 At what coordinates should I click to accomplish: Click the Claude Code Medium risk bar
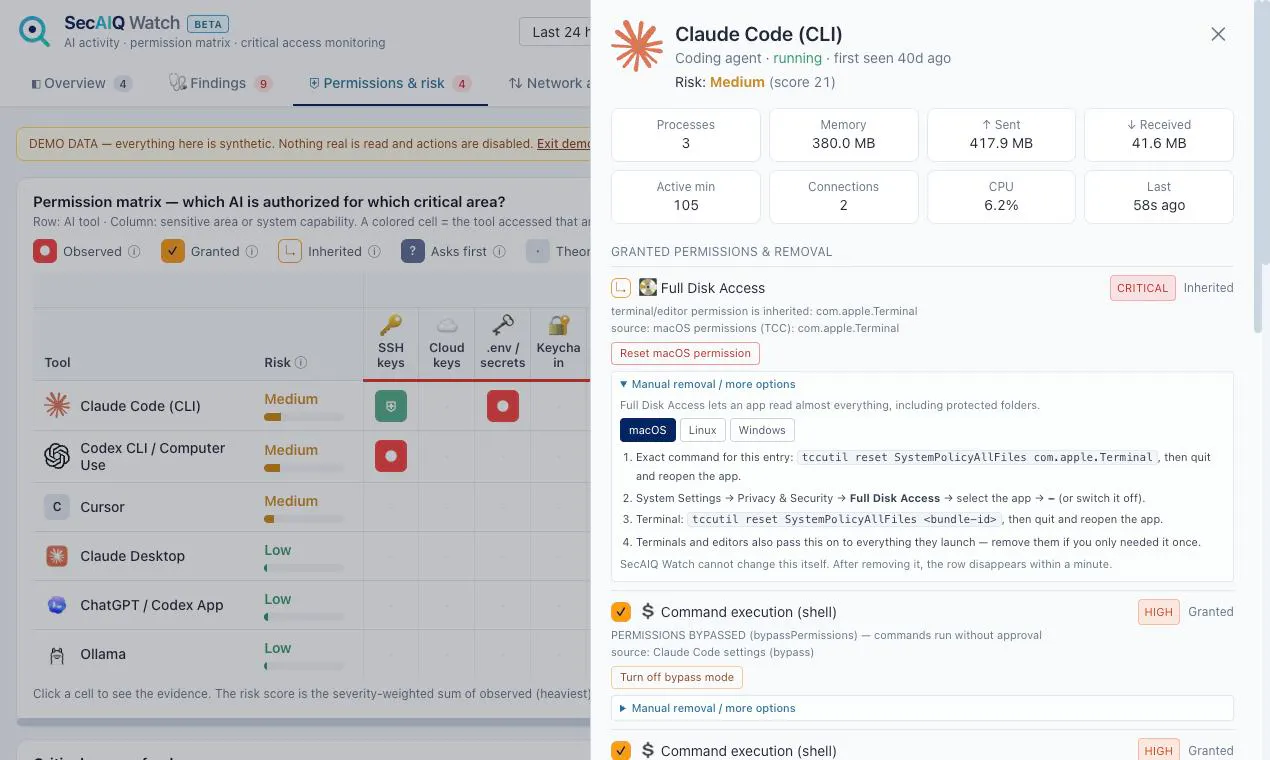[304, 417]
